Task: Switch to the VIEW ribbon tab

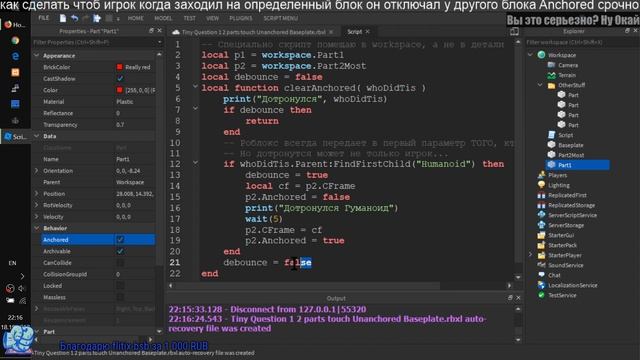Action: [212, 18]
